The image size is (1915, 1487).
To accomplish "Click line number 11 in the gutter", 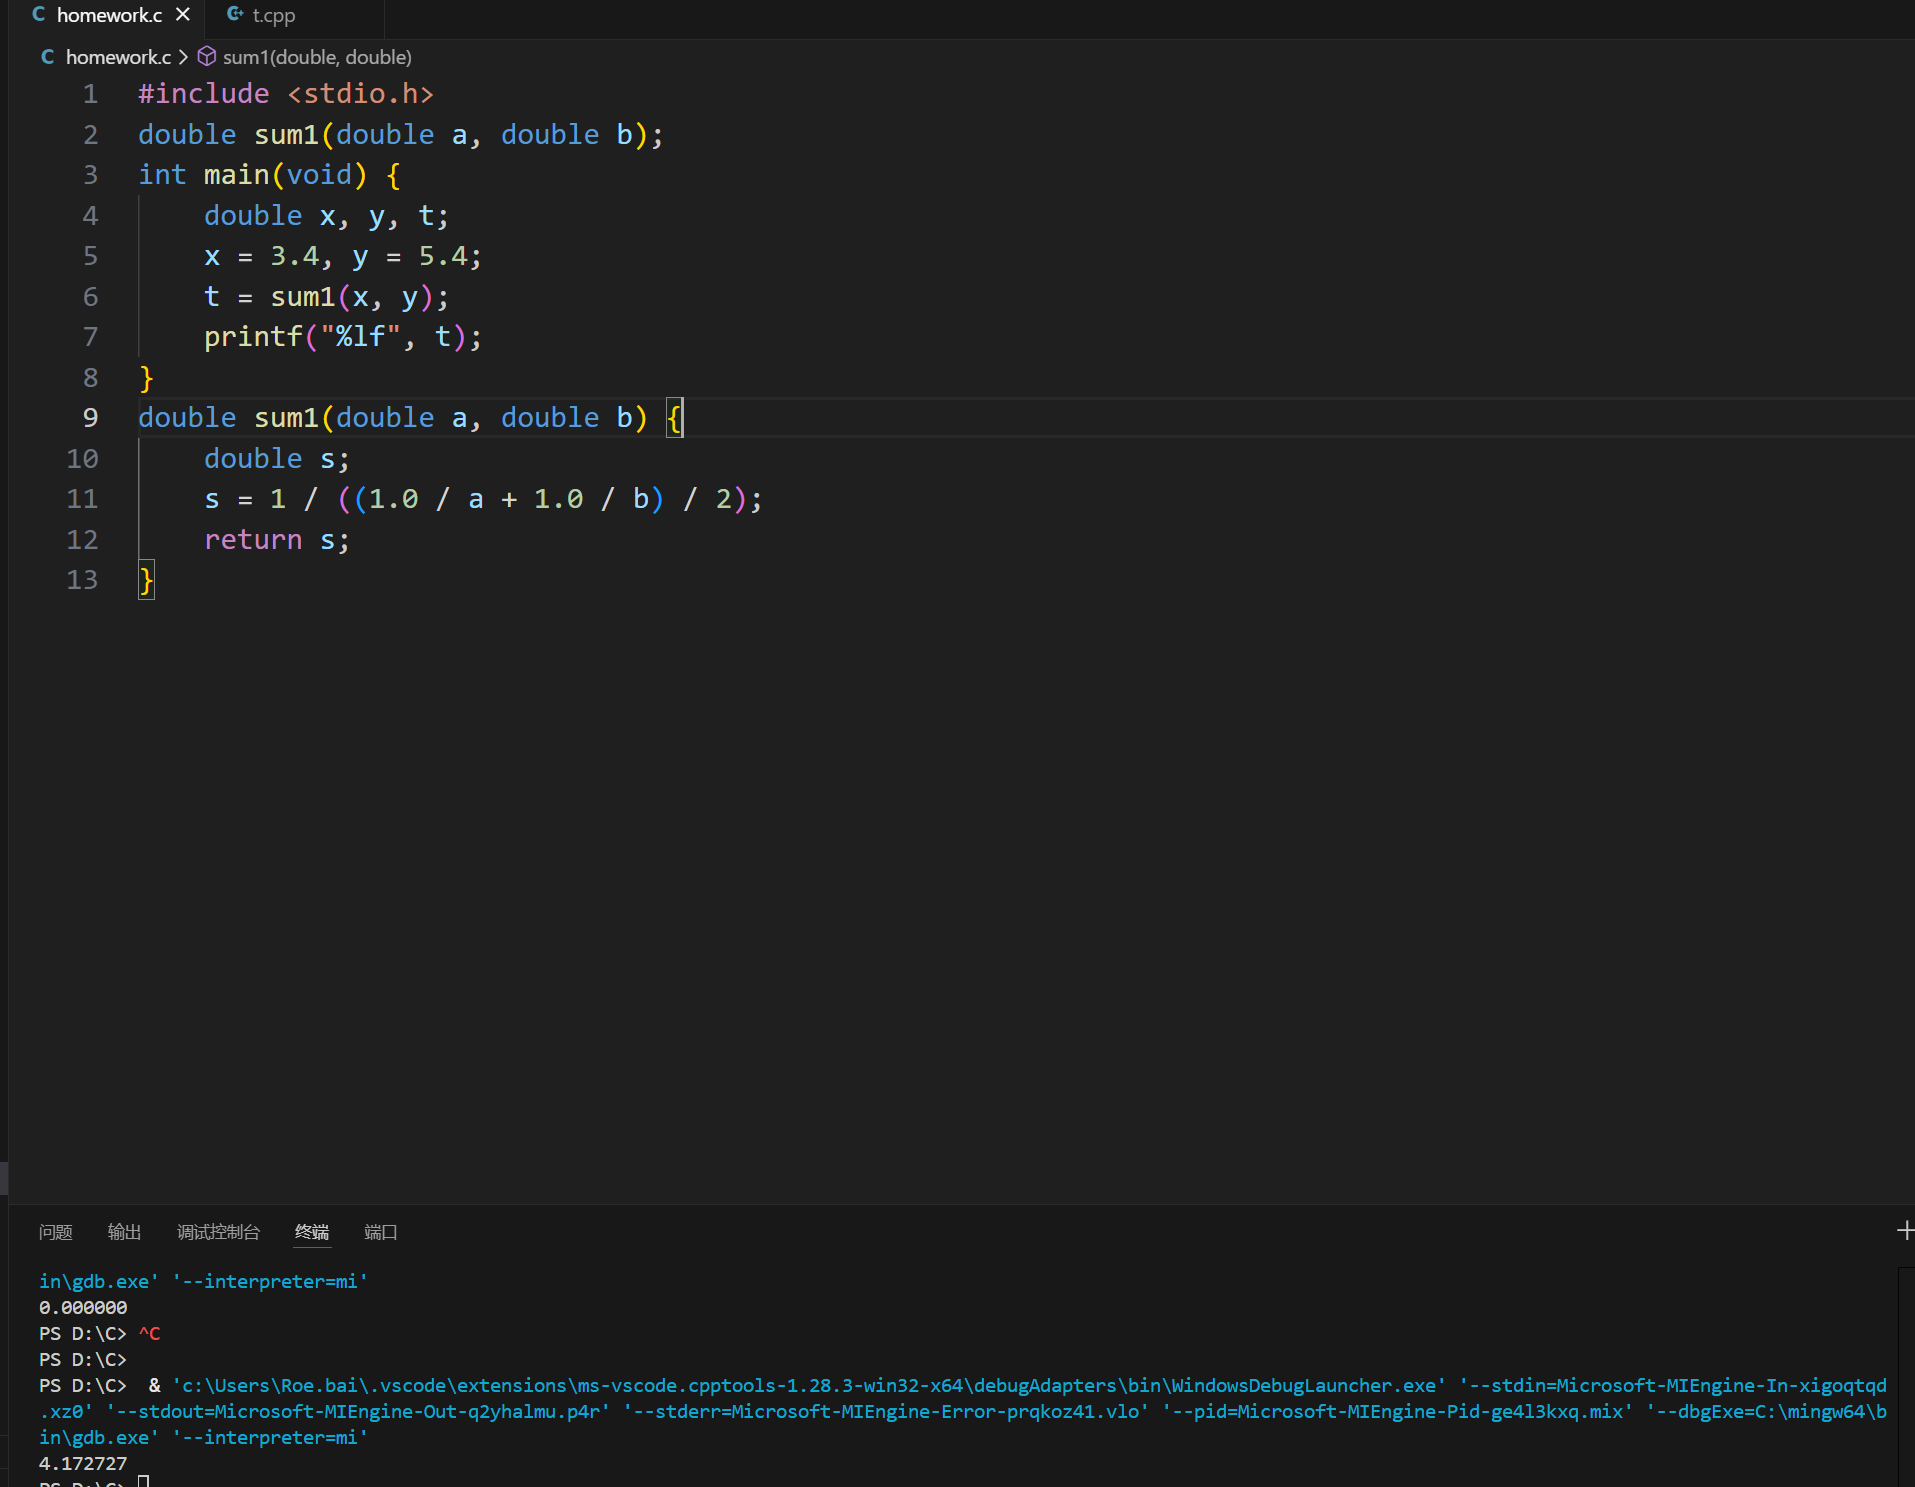I will [x=82, y=499].
